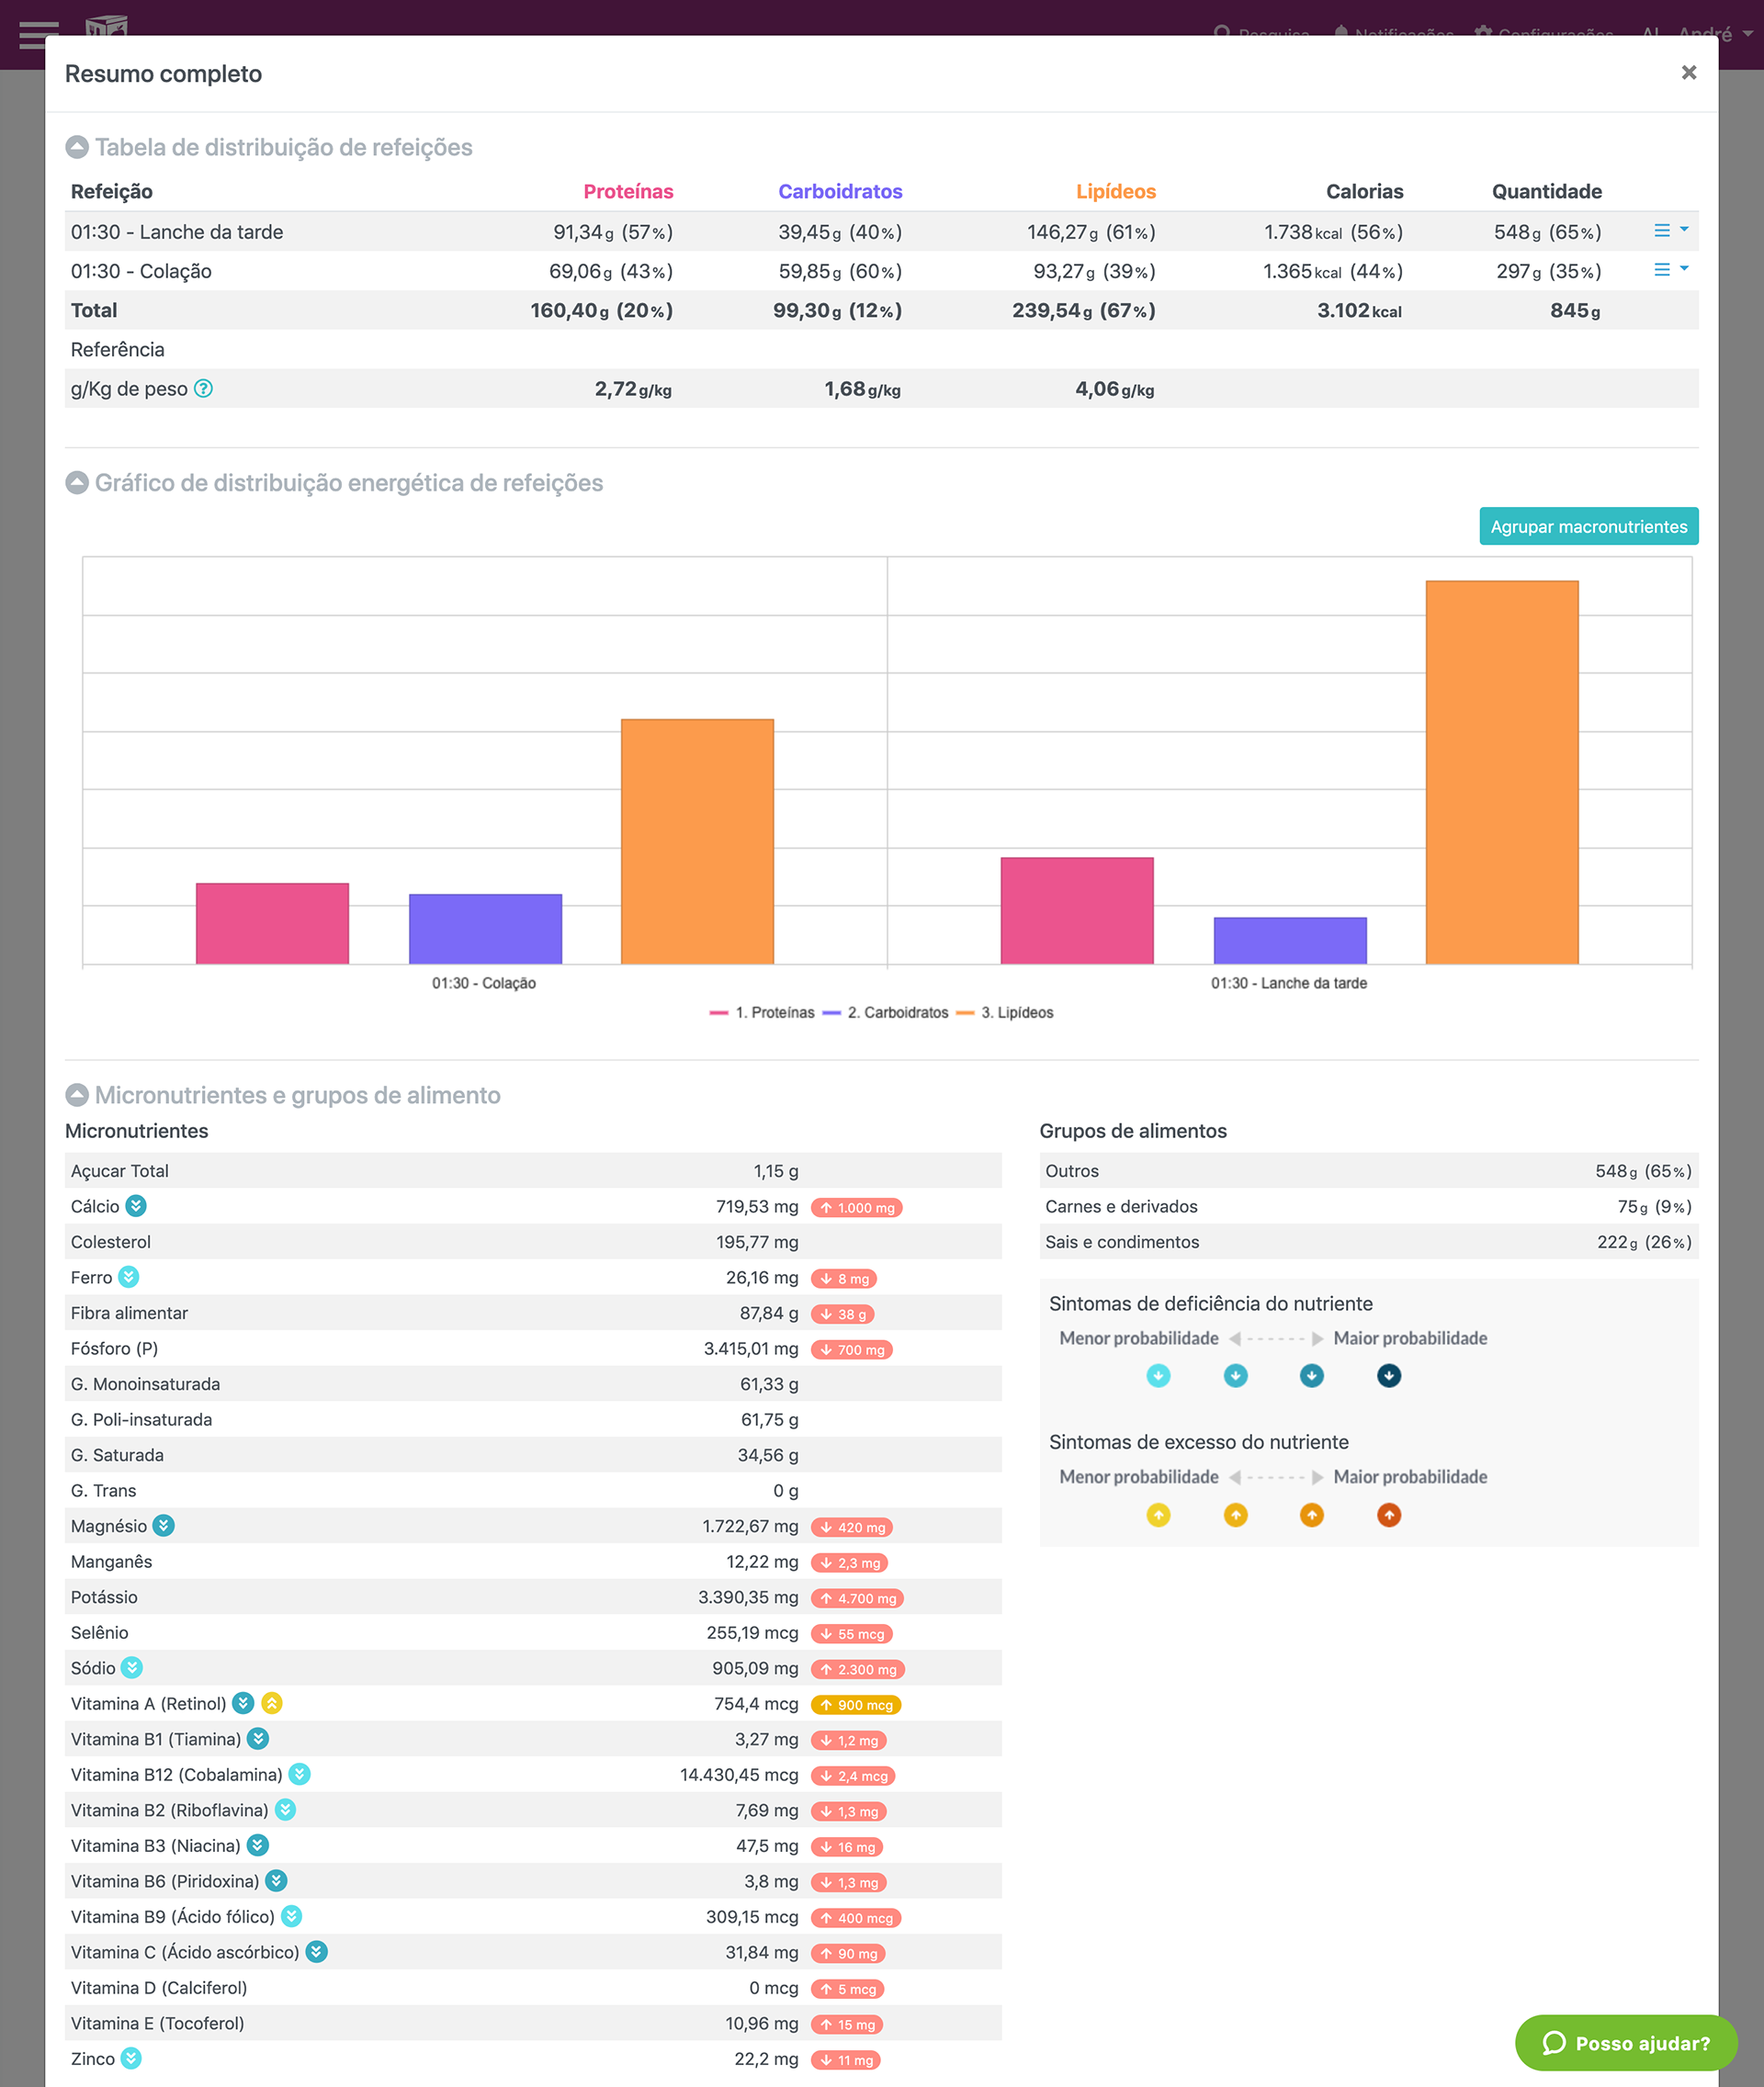Open the André user dropdown
The width and height of the screenshot is (1764, 2087).
point(1714,33)
